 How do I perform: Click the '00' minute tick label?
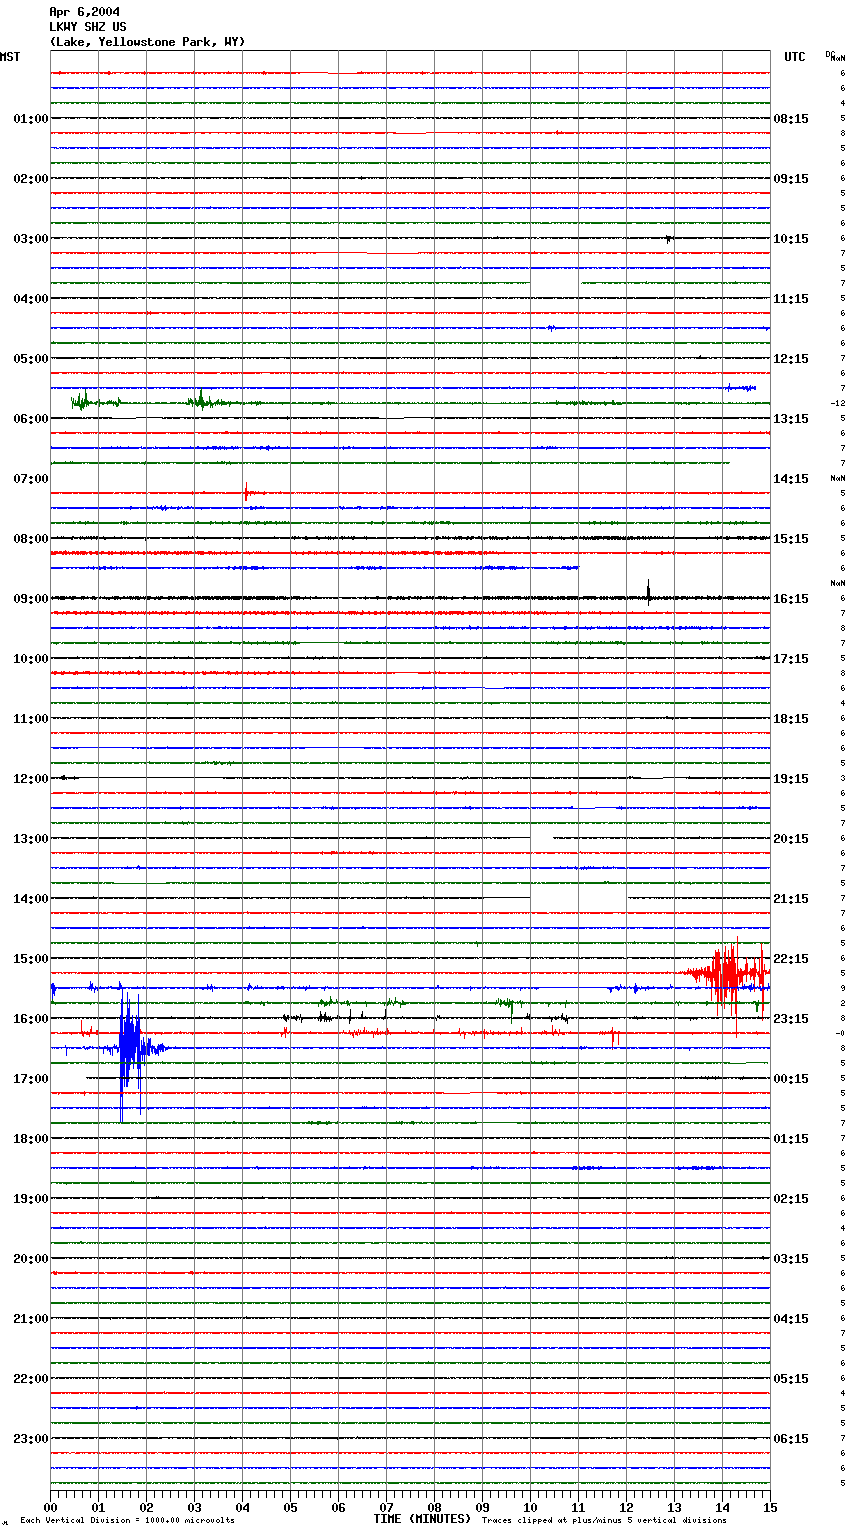pyautogui.click(x=51, y=1507)
